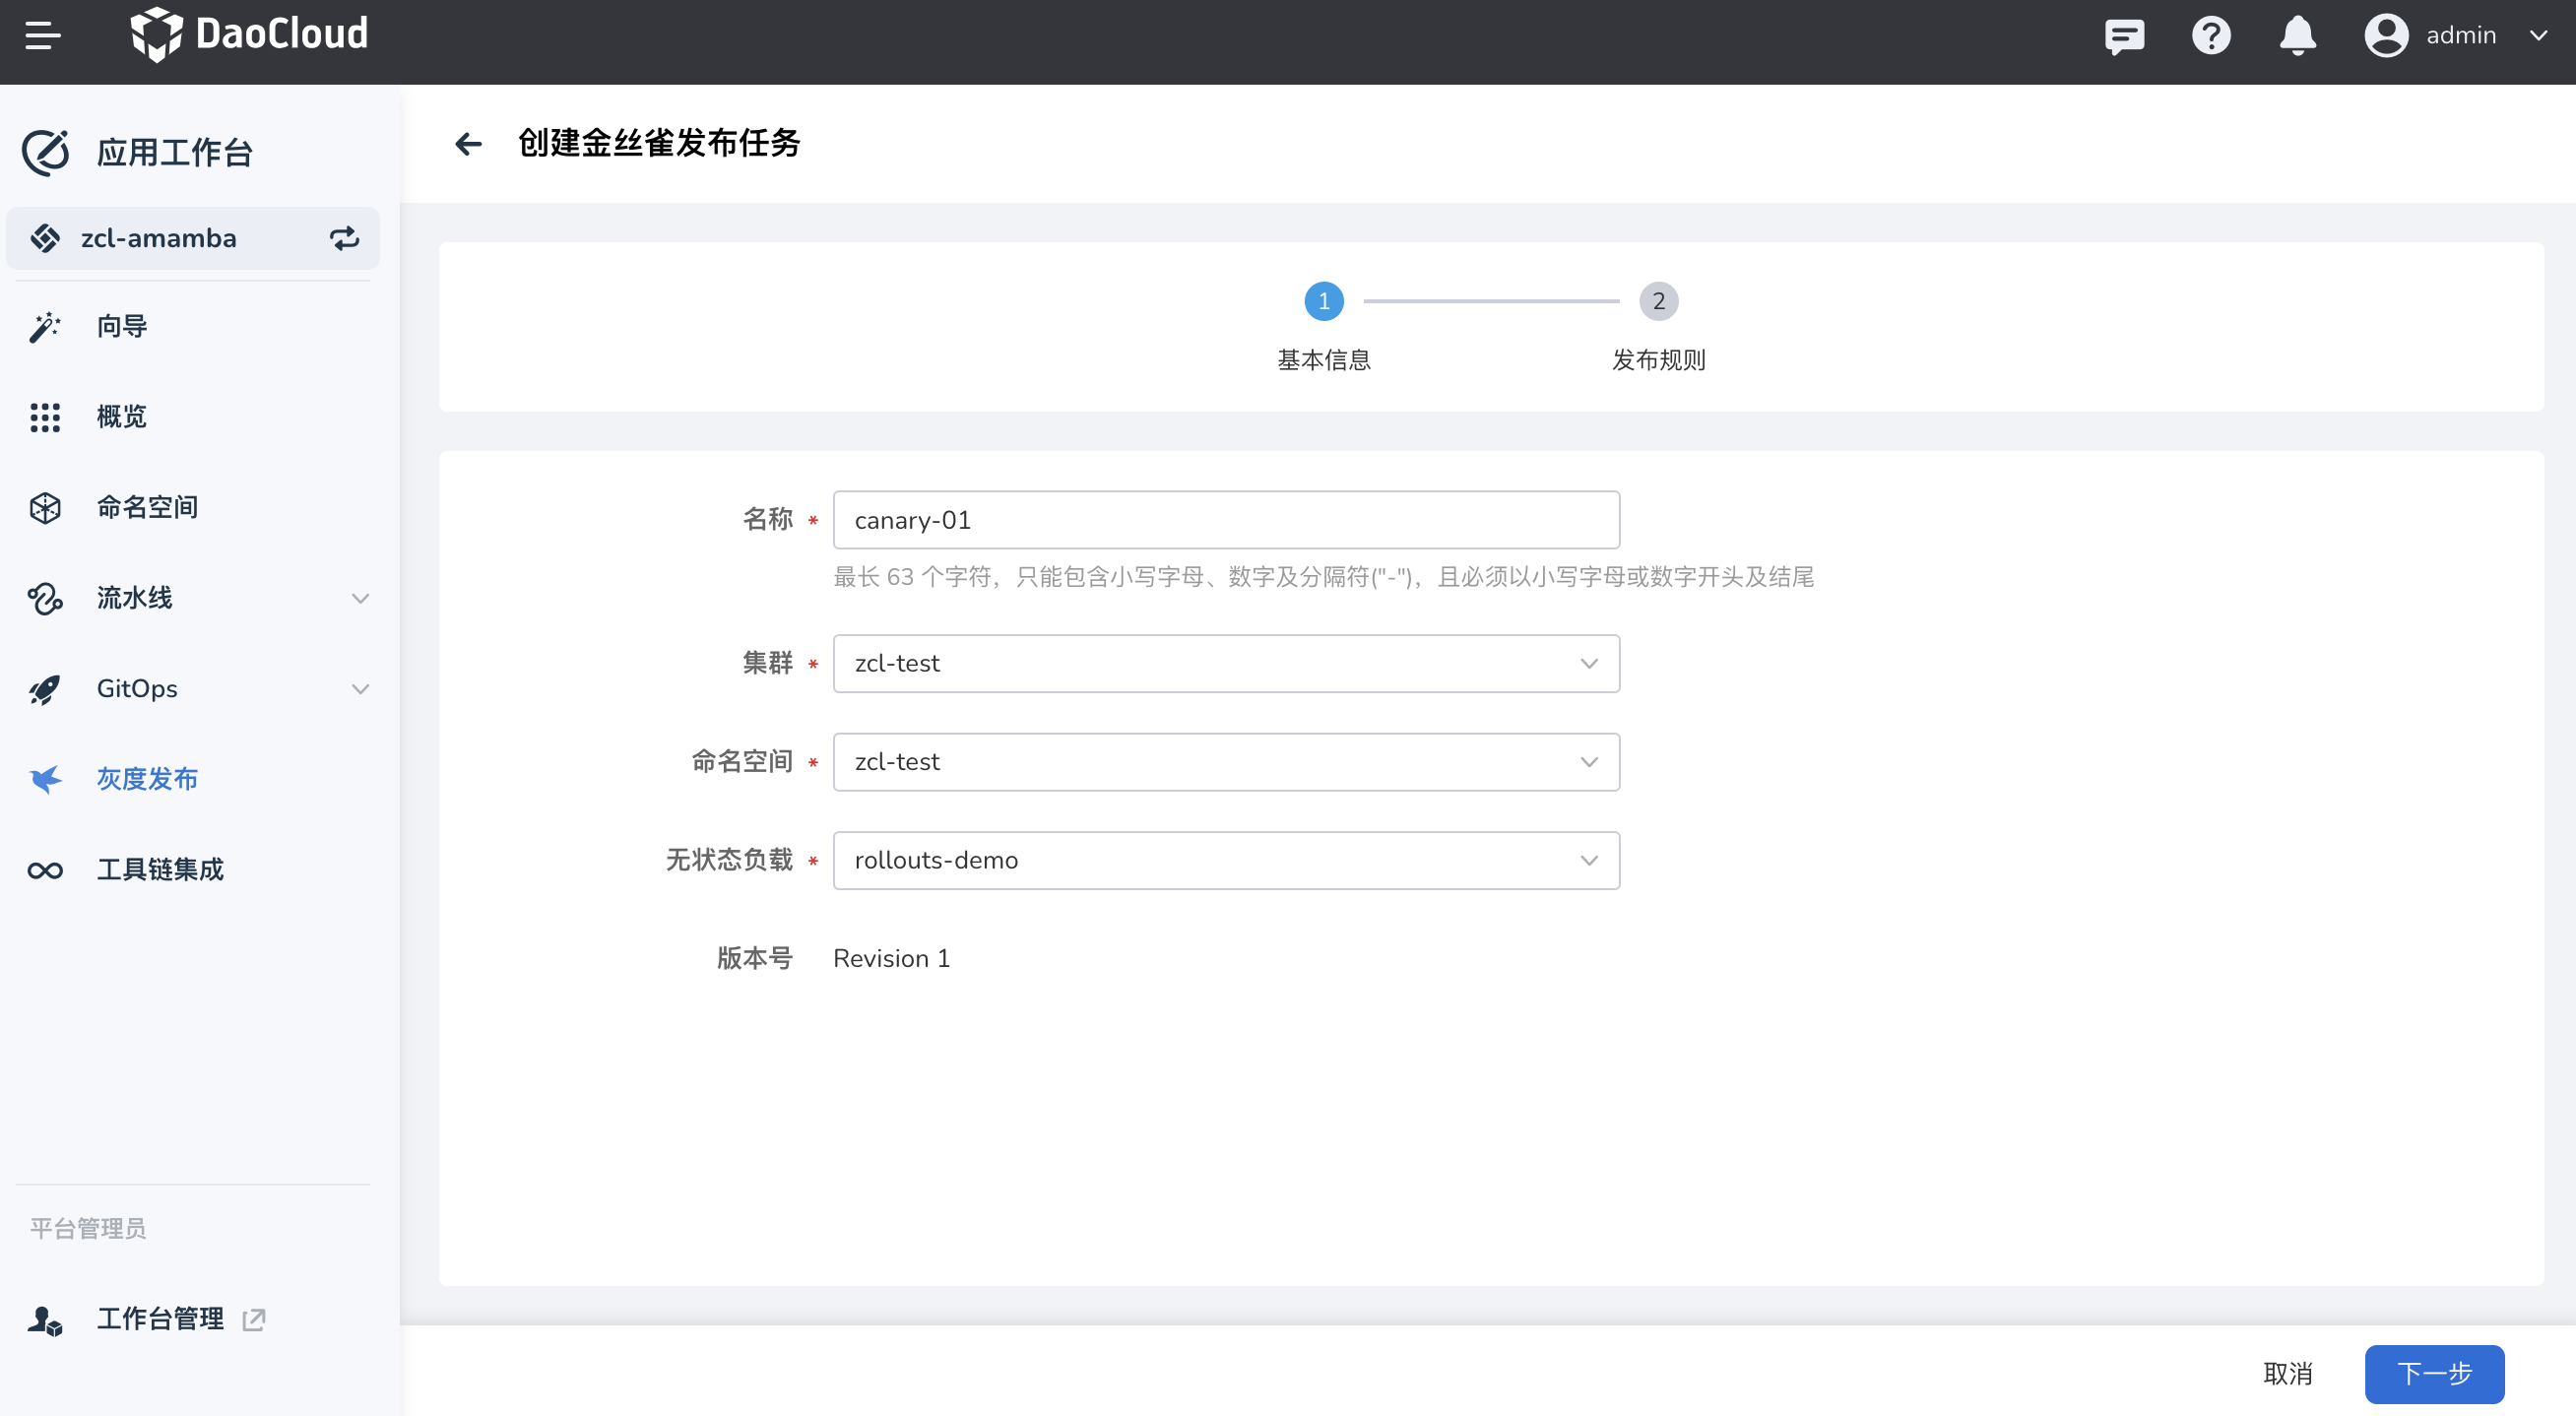Click the 应用工作台 workbench icon
2576x1416 pixels.
point(46,153)
